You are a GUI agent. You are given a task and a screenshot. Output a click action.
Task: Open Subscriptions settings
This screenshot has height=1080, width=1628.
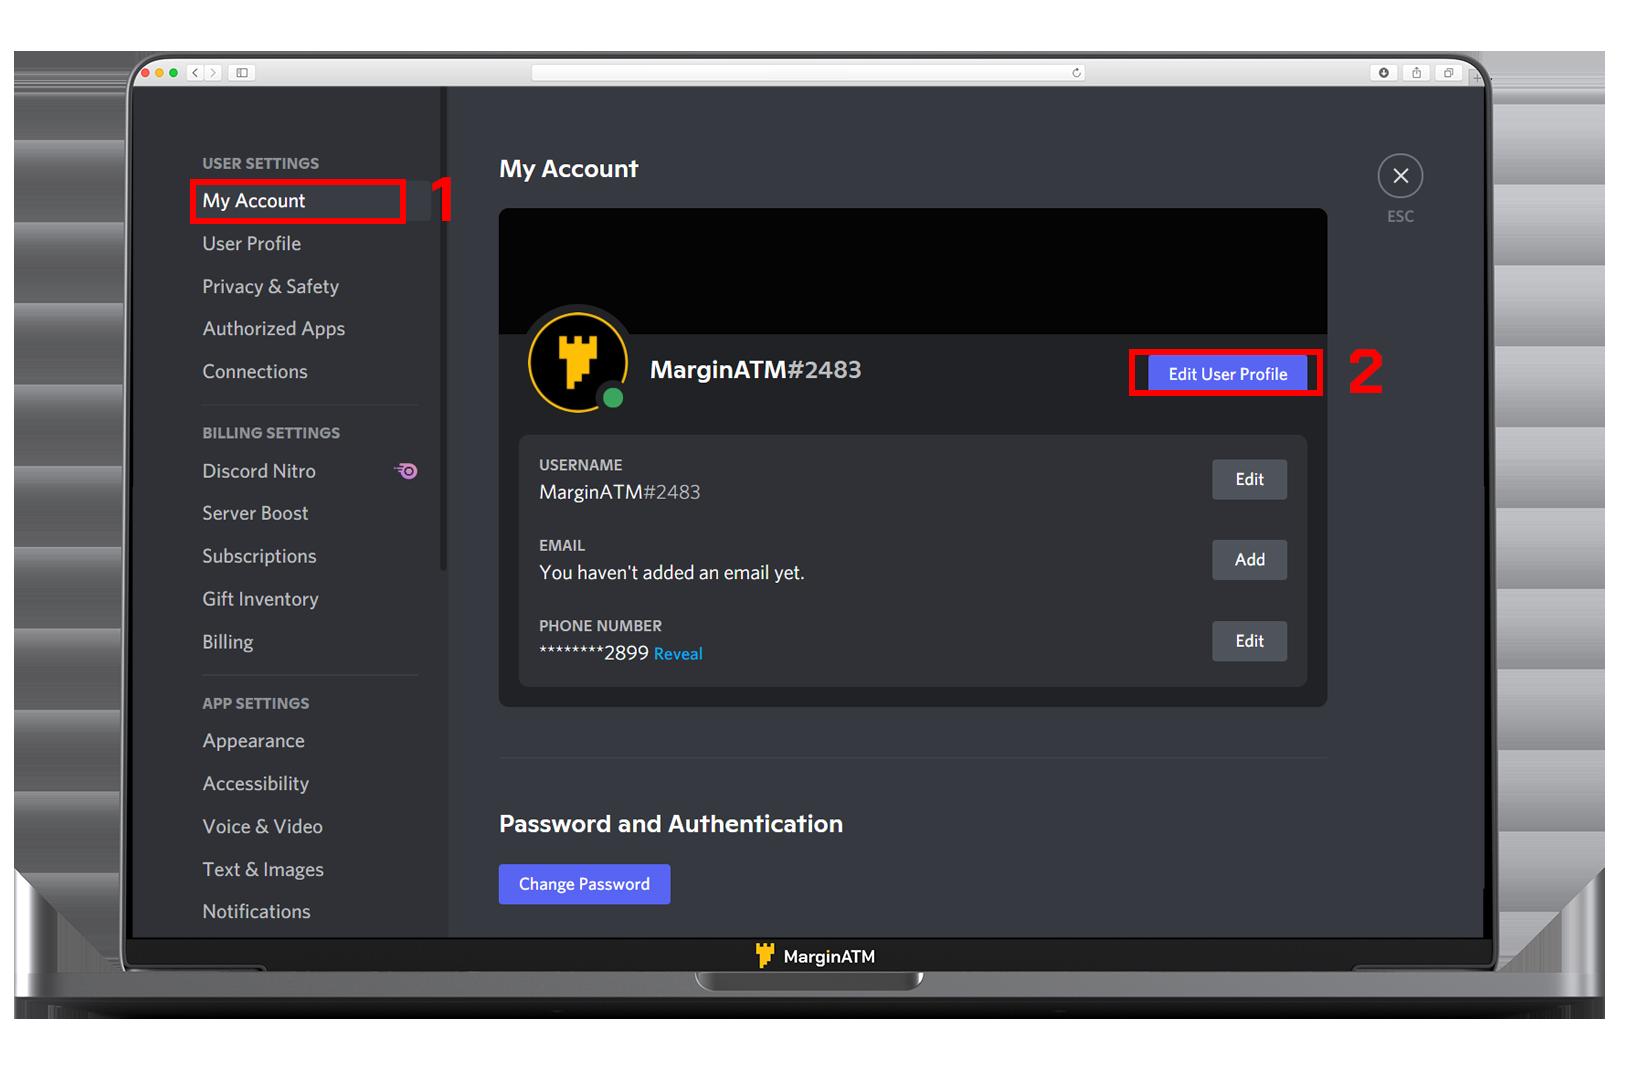pyautogui.click(x=259, y=556)
